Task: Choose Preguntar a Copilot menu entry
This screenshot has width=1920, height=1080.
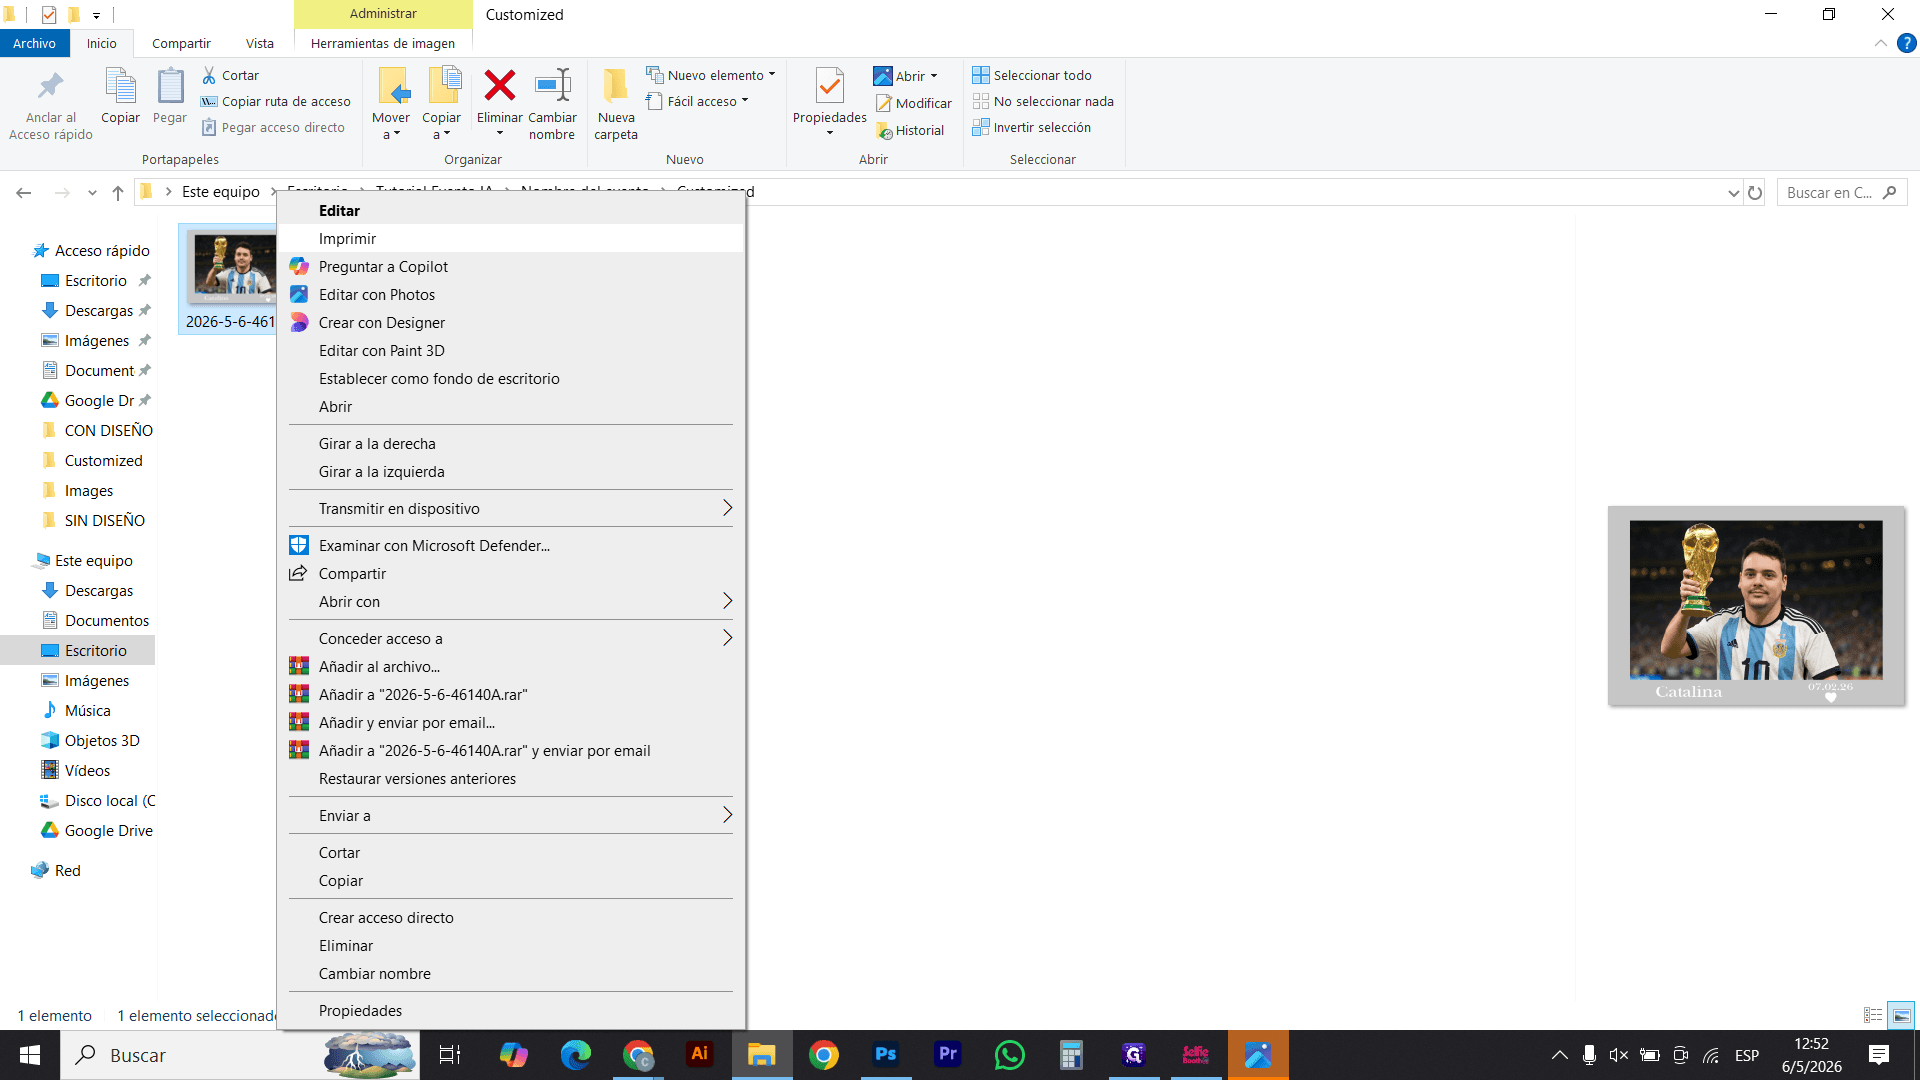Action: point(511,266)
